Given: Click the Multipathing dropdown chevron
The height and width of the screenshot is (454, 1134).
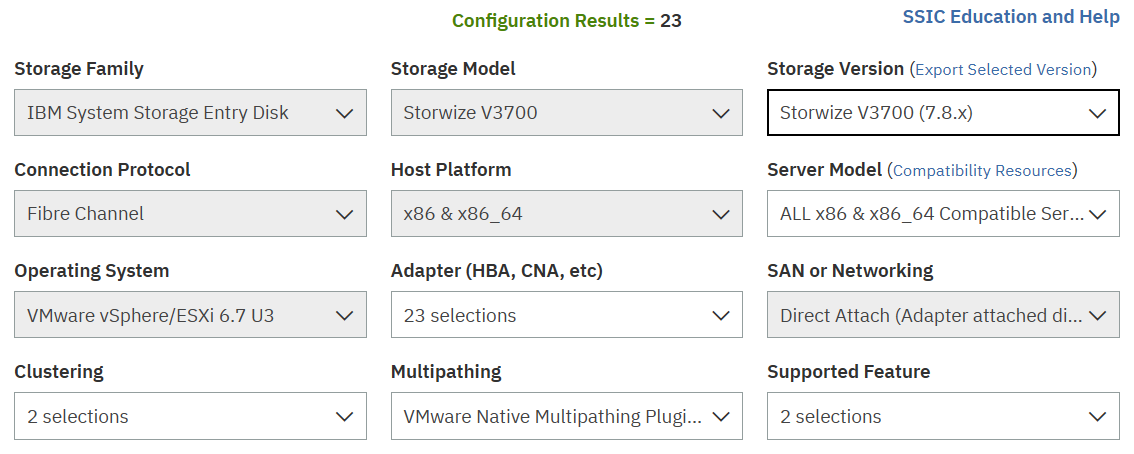Looking at the screenshot, I should (x=721, y=417).
